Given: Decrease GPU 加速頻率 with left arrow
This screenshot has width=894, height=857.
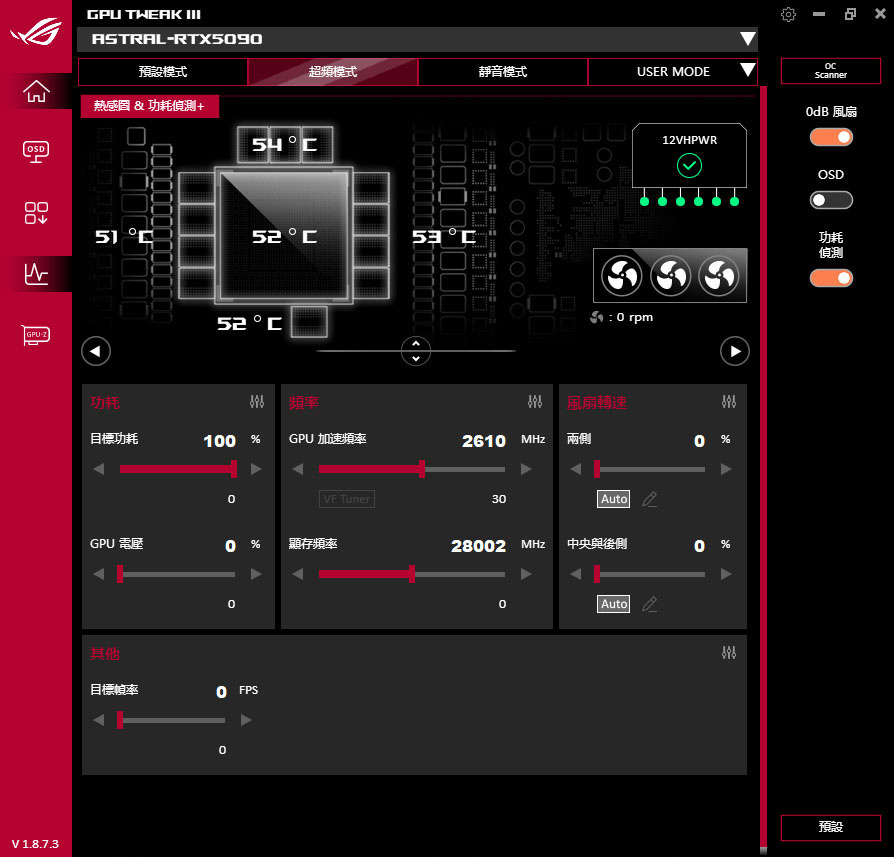Looking at the screenshot, I should coord(298,469).
